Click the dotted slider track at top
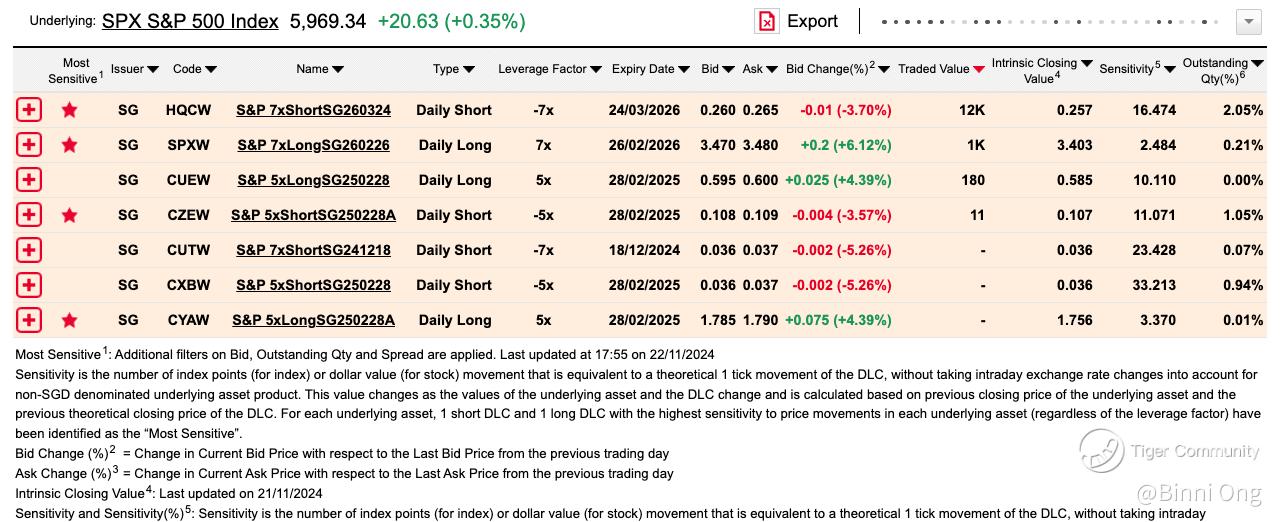The image size is (1286, 522). click(x=1051, y=21)
